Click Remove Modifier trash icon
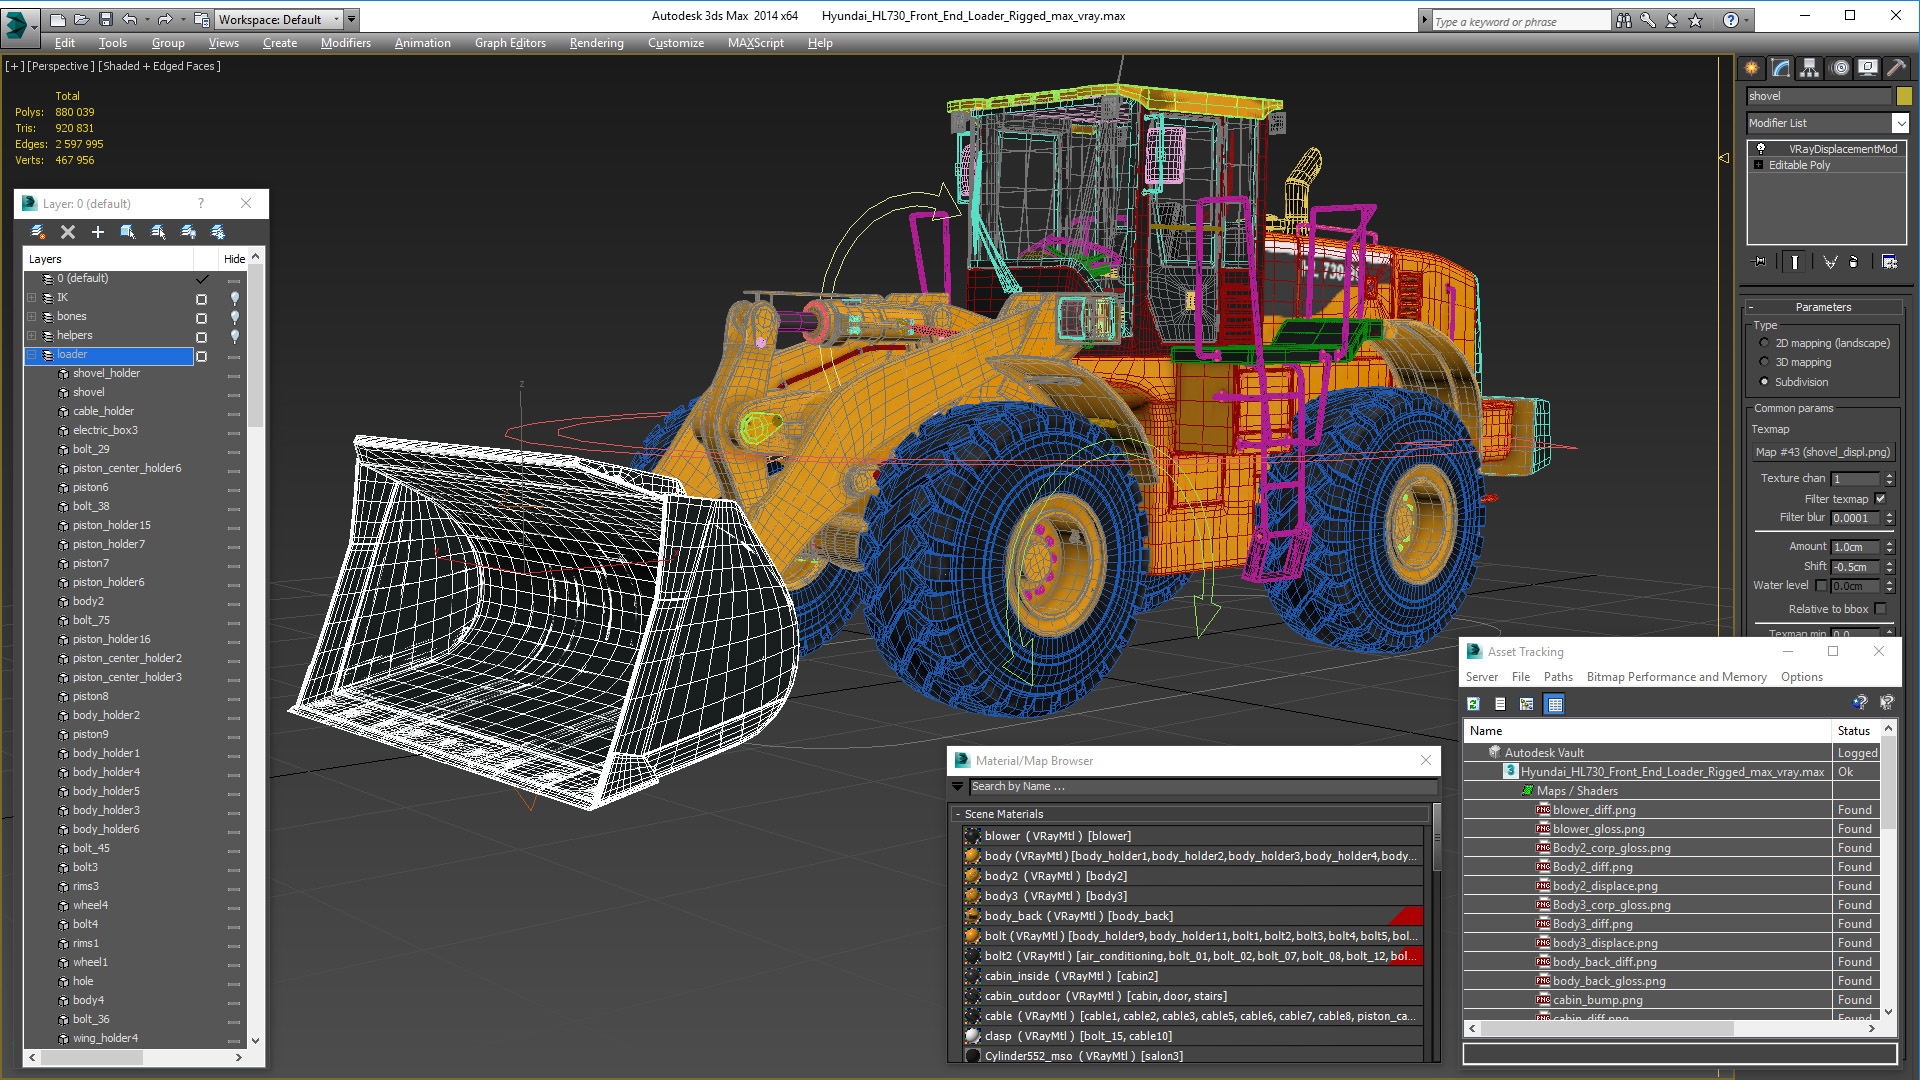1920x1080 pixels. click(1854, 262)
